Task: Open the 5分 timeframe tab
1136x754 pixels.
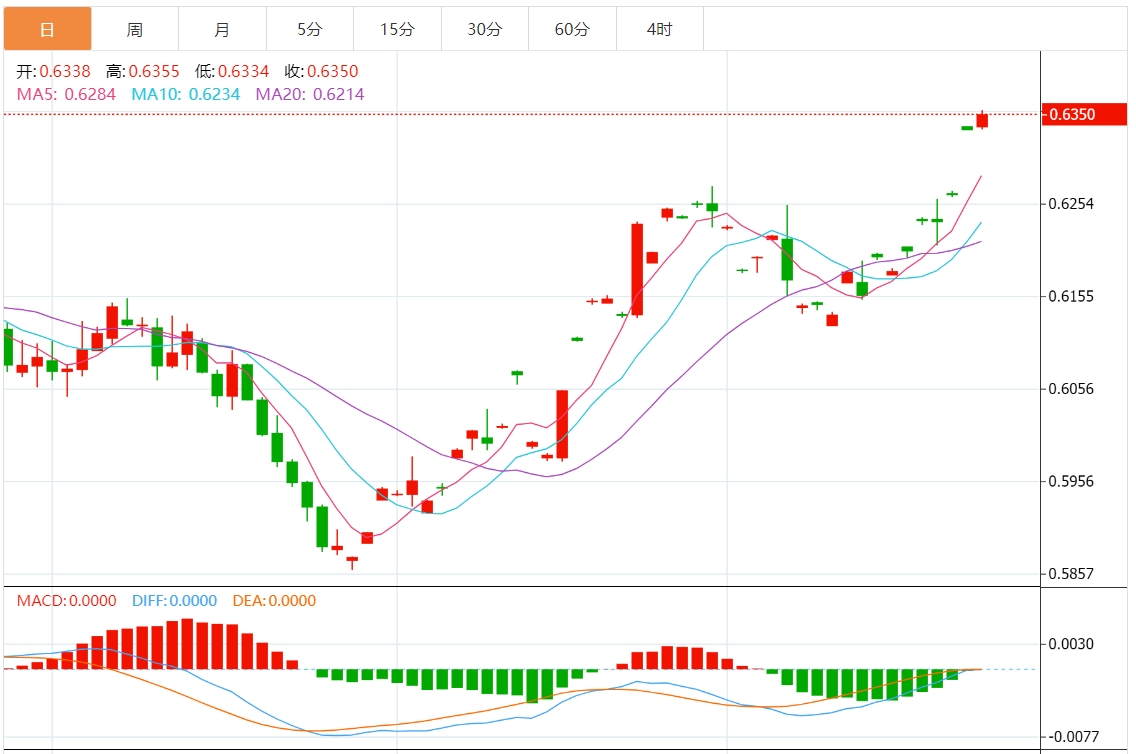Action: tap(310, 29)
